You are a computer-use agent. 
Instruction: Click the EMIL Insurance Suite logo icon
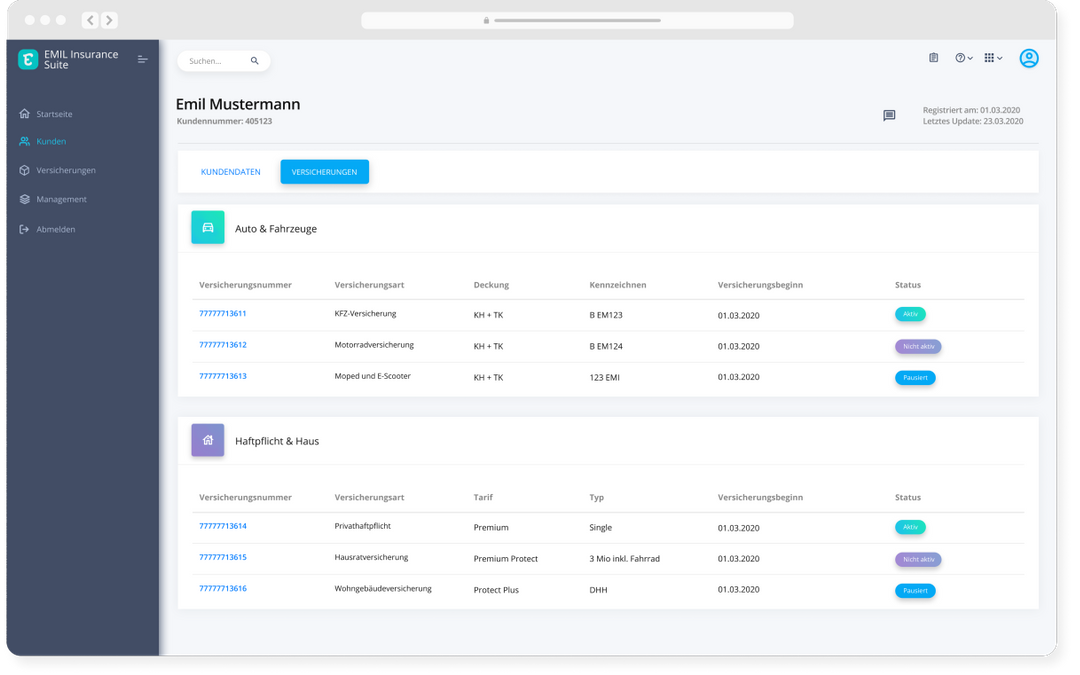pyautogui.click(x=28, y=60)
